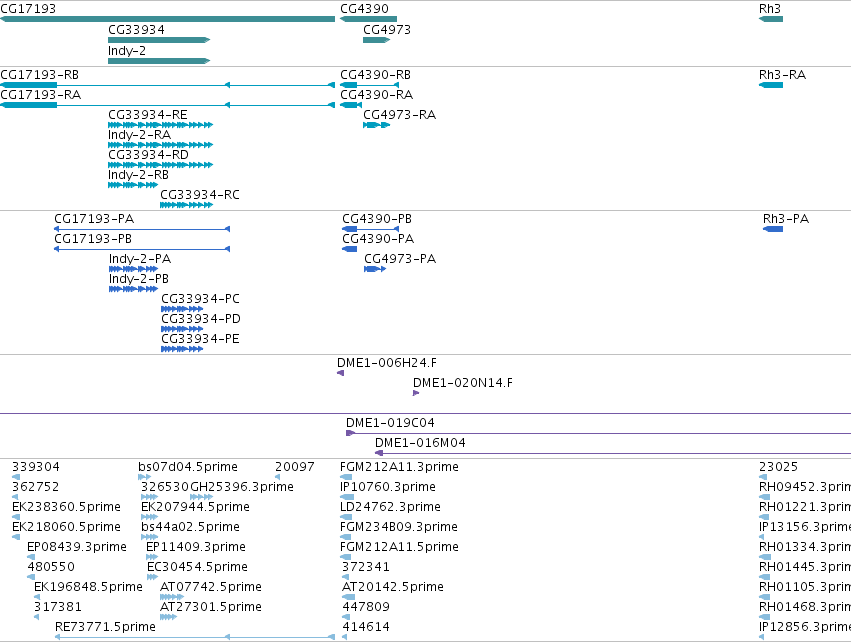
Task: Click protein CG4973-PA label
Action: click(400, 259)
